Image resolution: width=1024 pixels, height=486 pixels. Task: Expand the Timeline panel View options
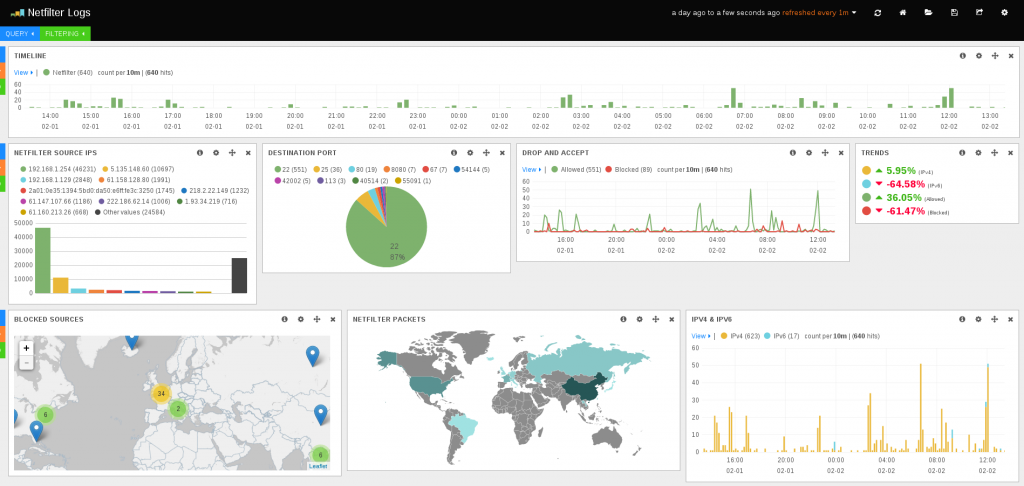(x=24, y=73)
